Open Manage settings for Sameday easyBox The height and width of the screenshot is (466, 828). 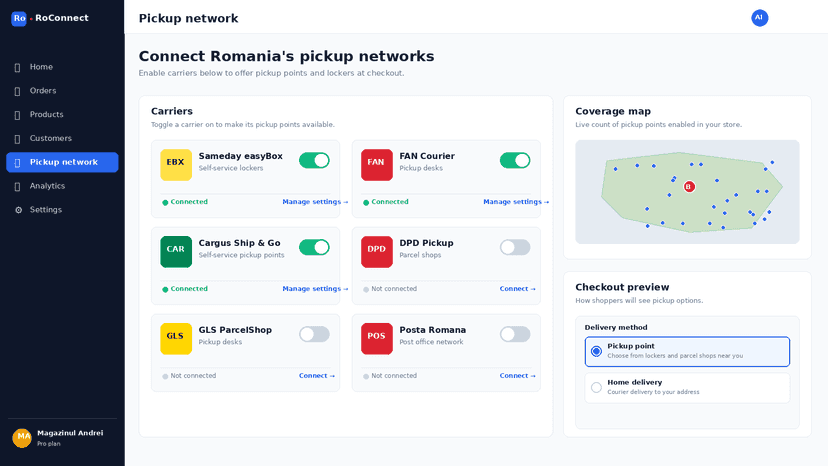click(x=315, y=202)
